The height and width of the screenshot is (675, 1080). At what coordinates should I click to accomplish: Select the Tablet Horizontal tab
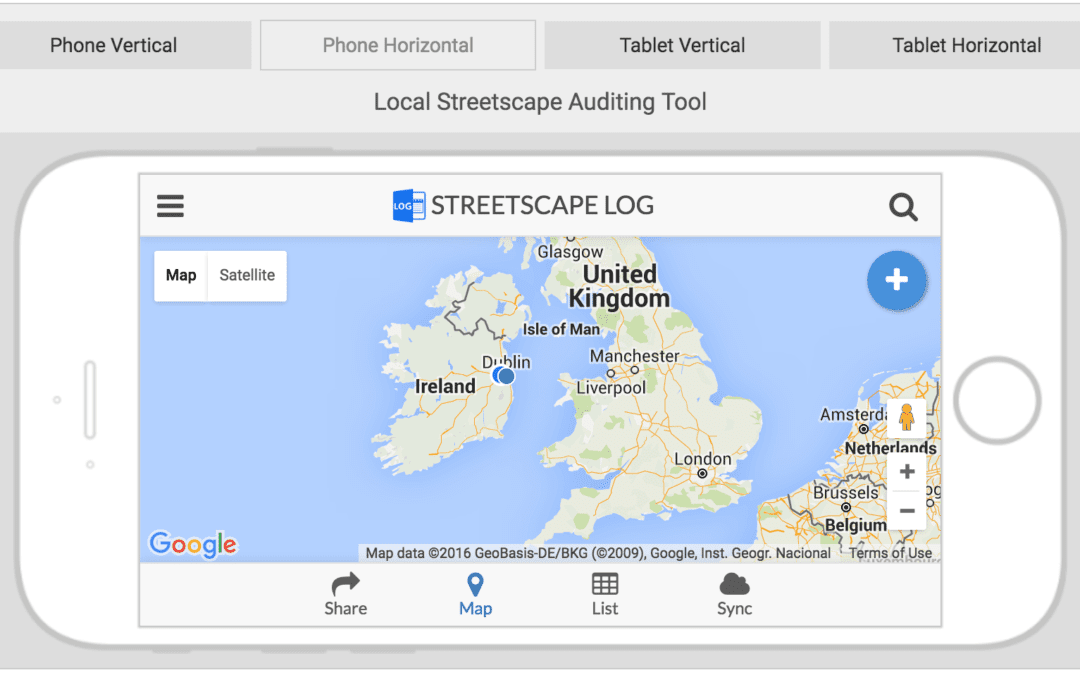955,45
